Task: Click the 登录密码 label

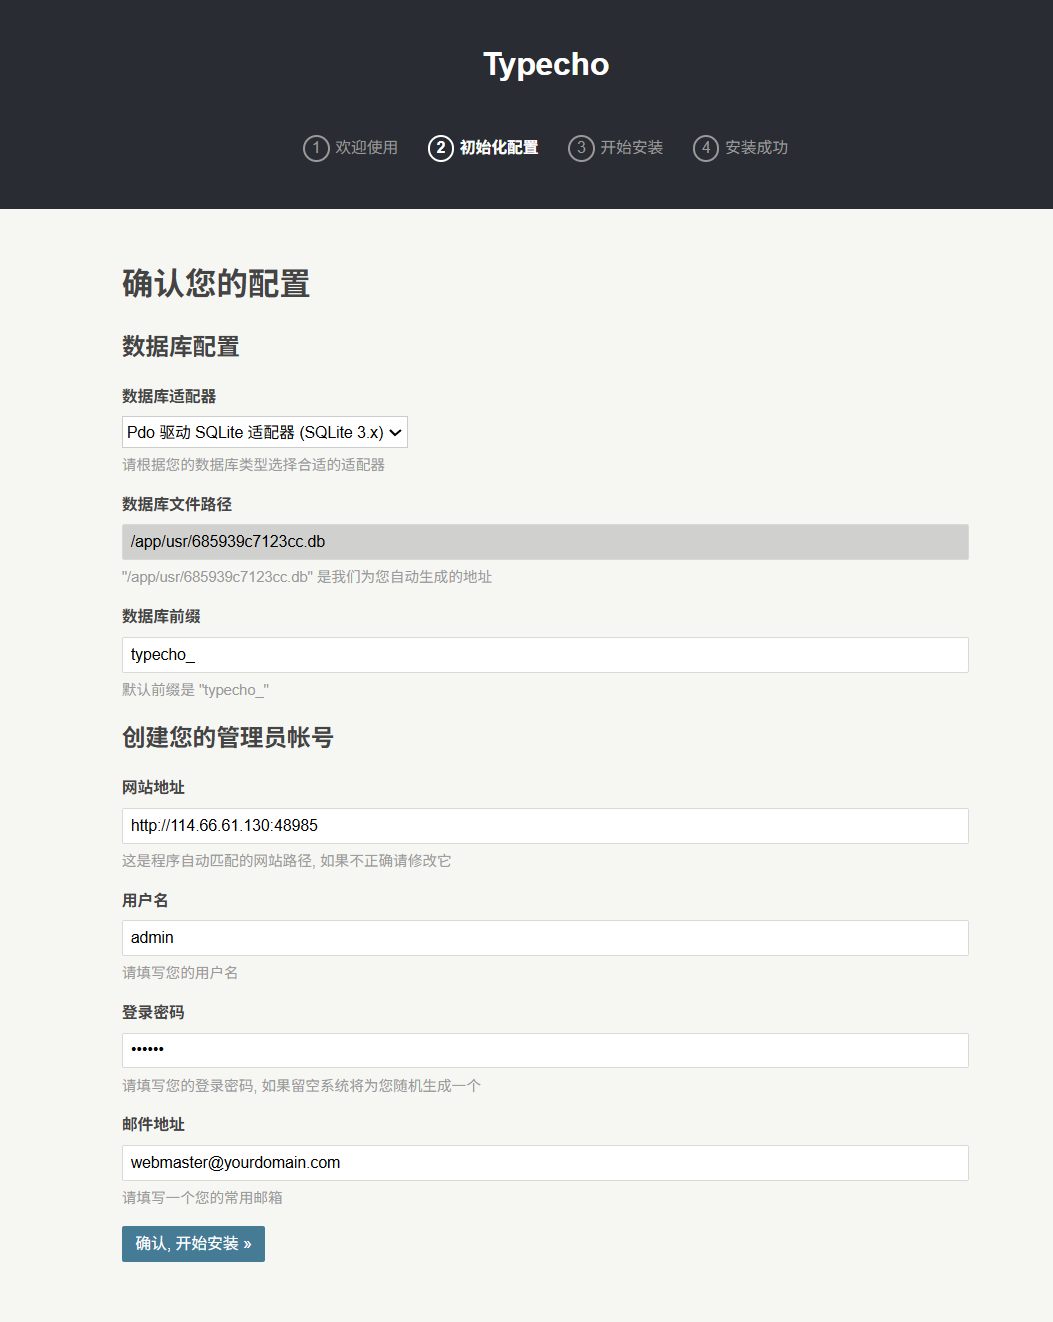Action: pos(153,1013)
